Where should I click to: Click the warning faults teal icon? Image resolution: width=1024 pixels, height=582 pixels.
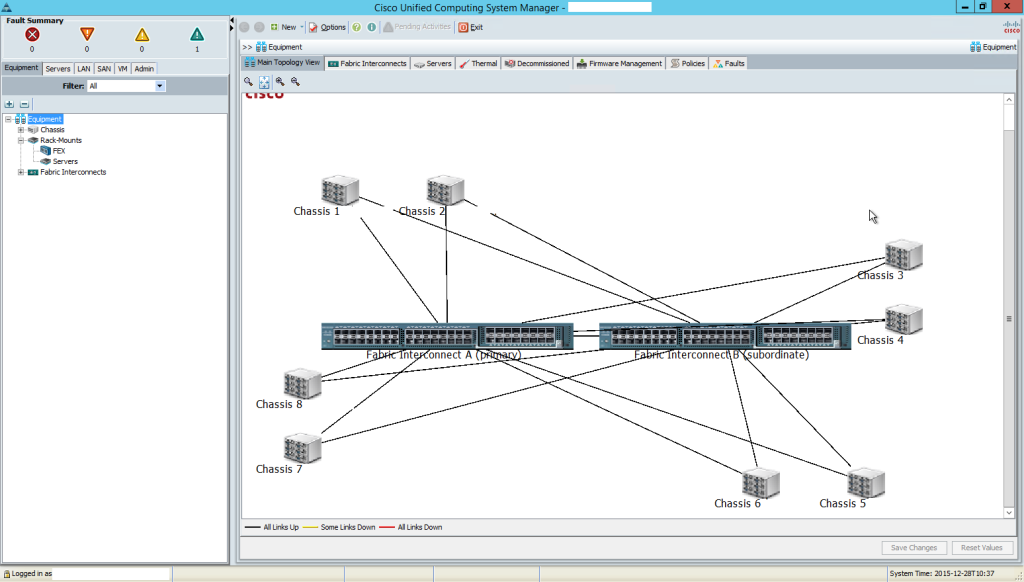(x=197, y=35)
